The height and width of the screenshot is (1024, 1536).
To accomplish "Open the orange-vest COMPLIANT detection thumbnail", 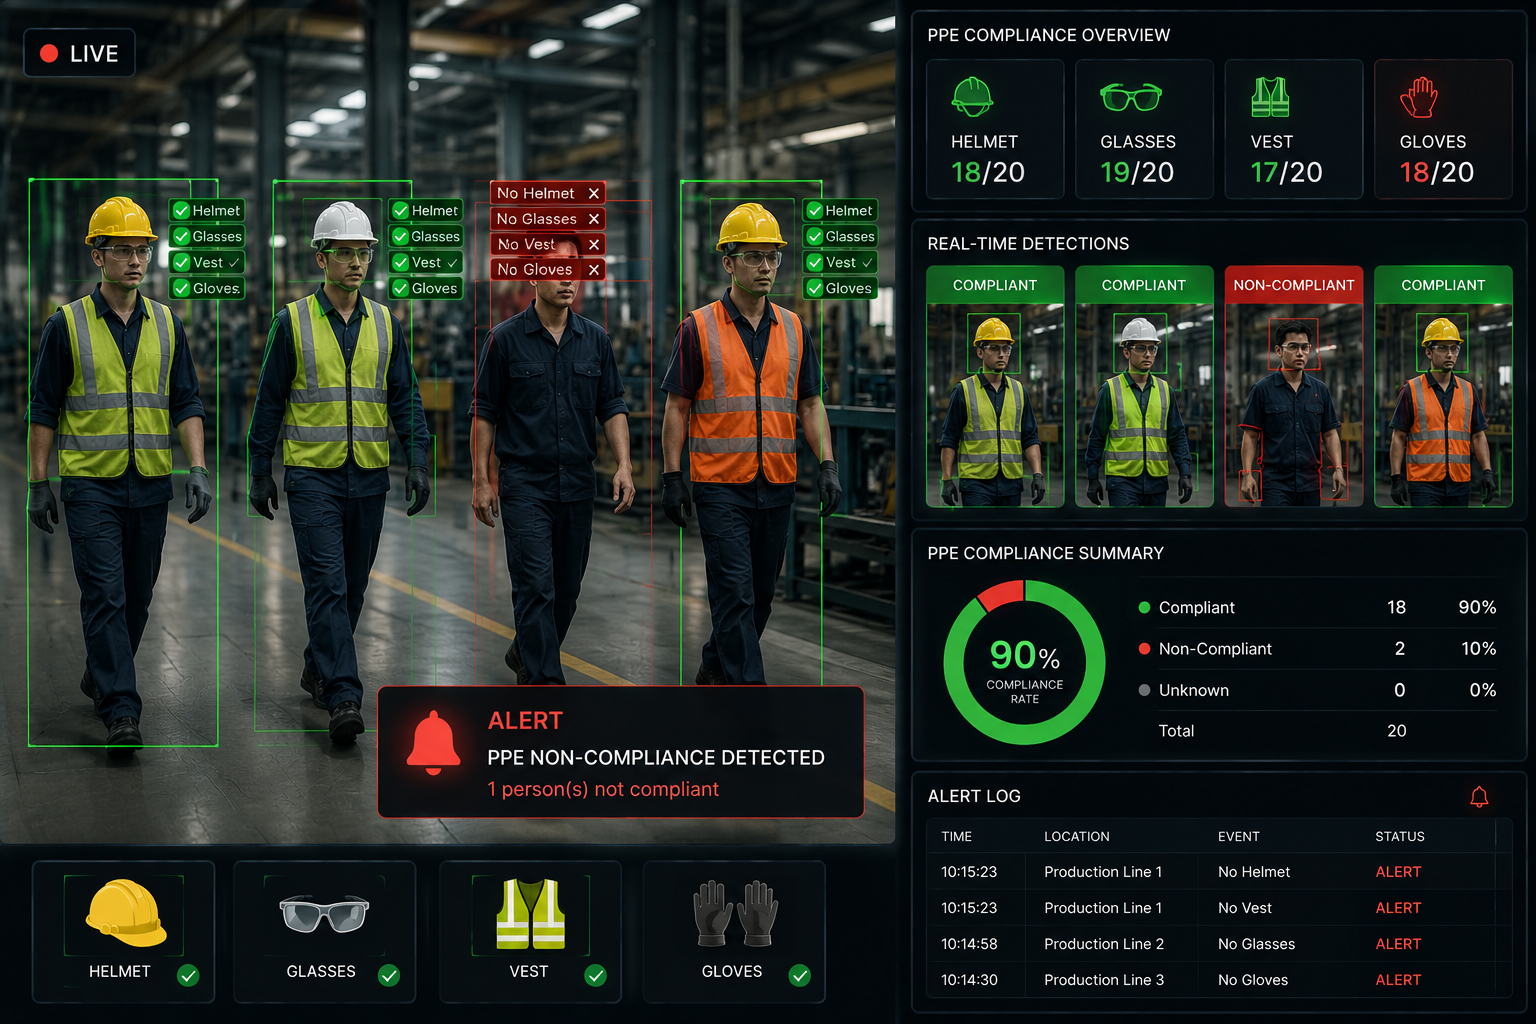I will click(x=1443, y=386).
